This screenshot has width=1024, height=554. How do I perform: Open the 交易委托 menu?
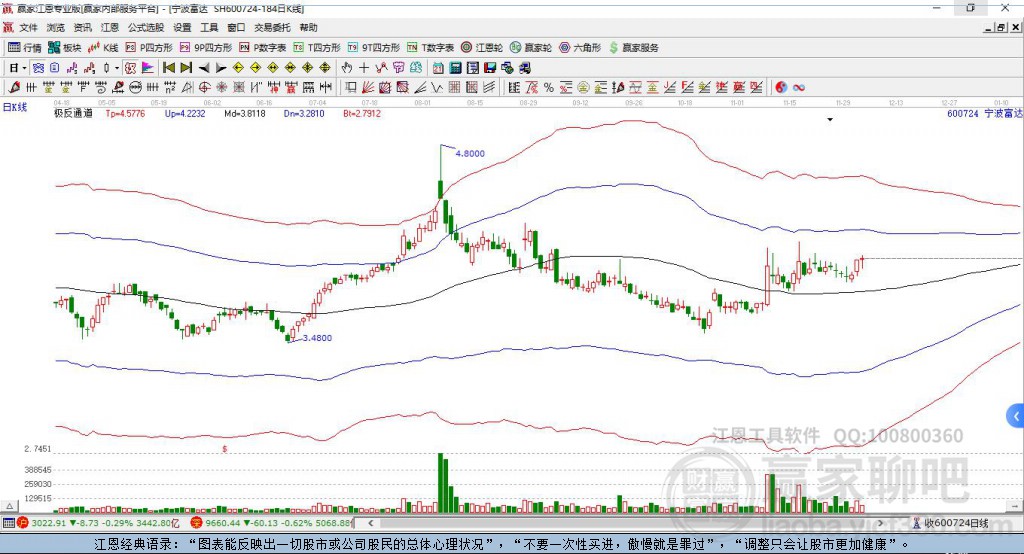pos(272,27)
